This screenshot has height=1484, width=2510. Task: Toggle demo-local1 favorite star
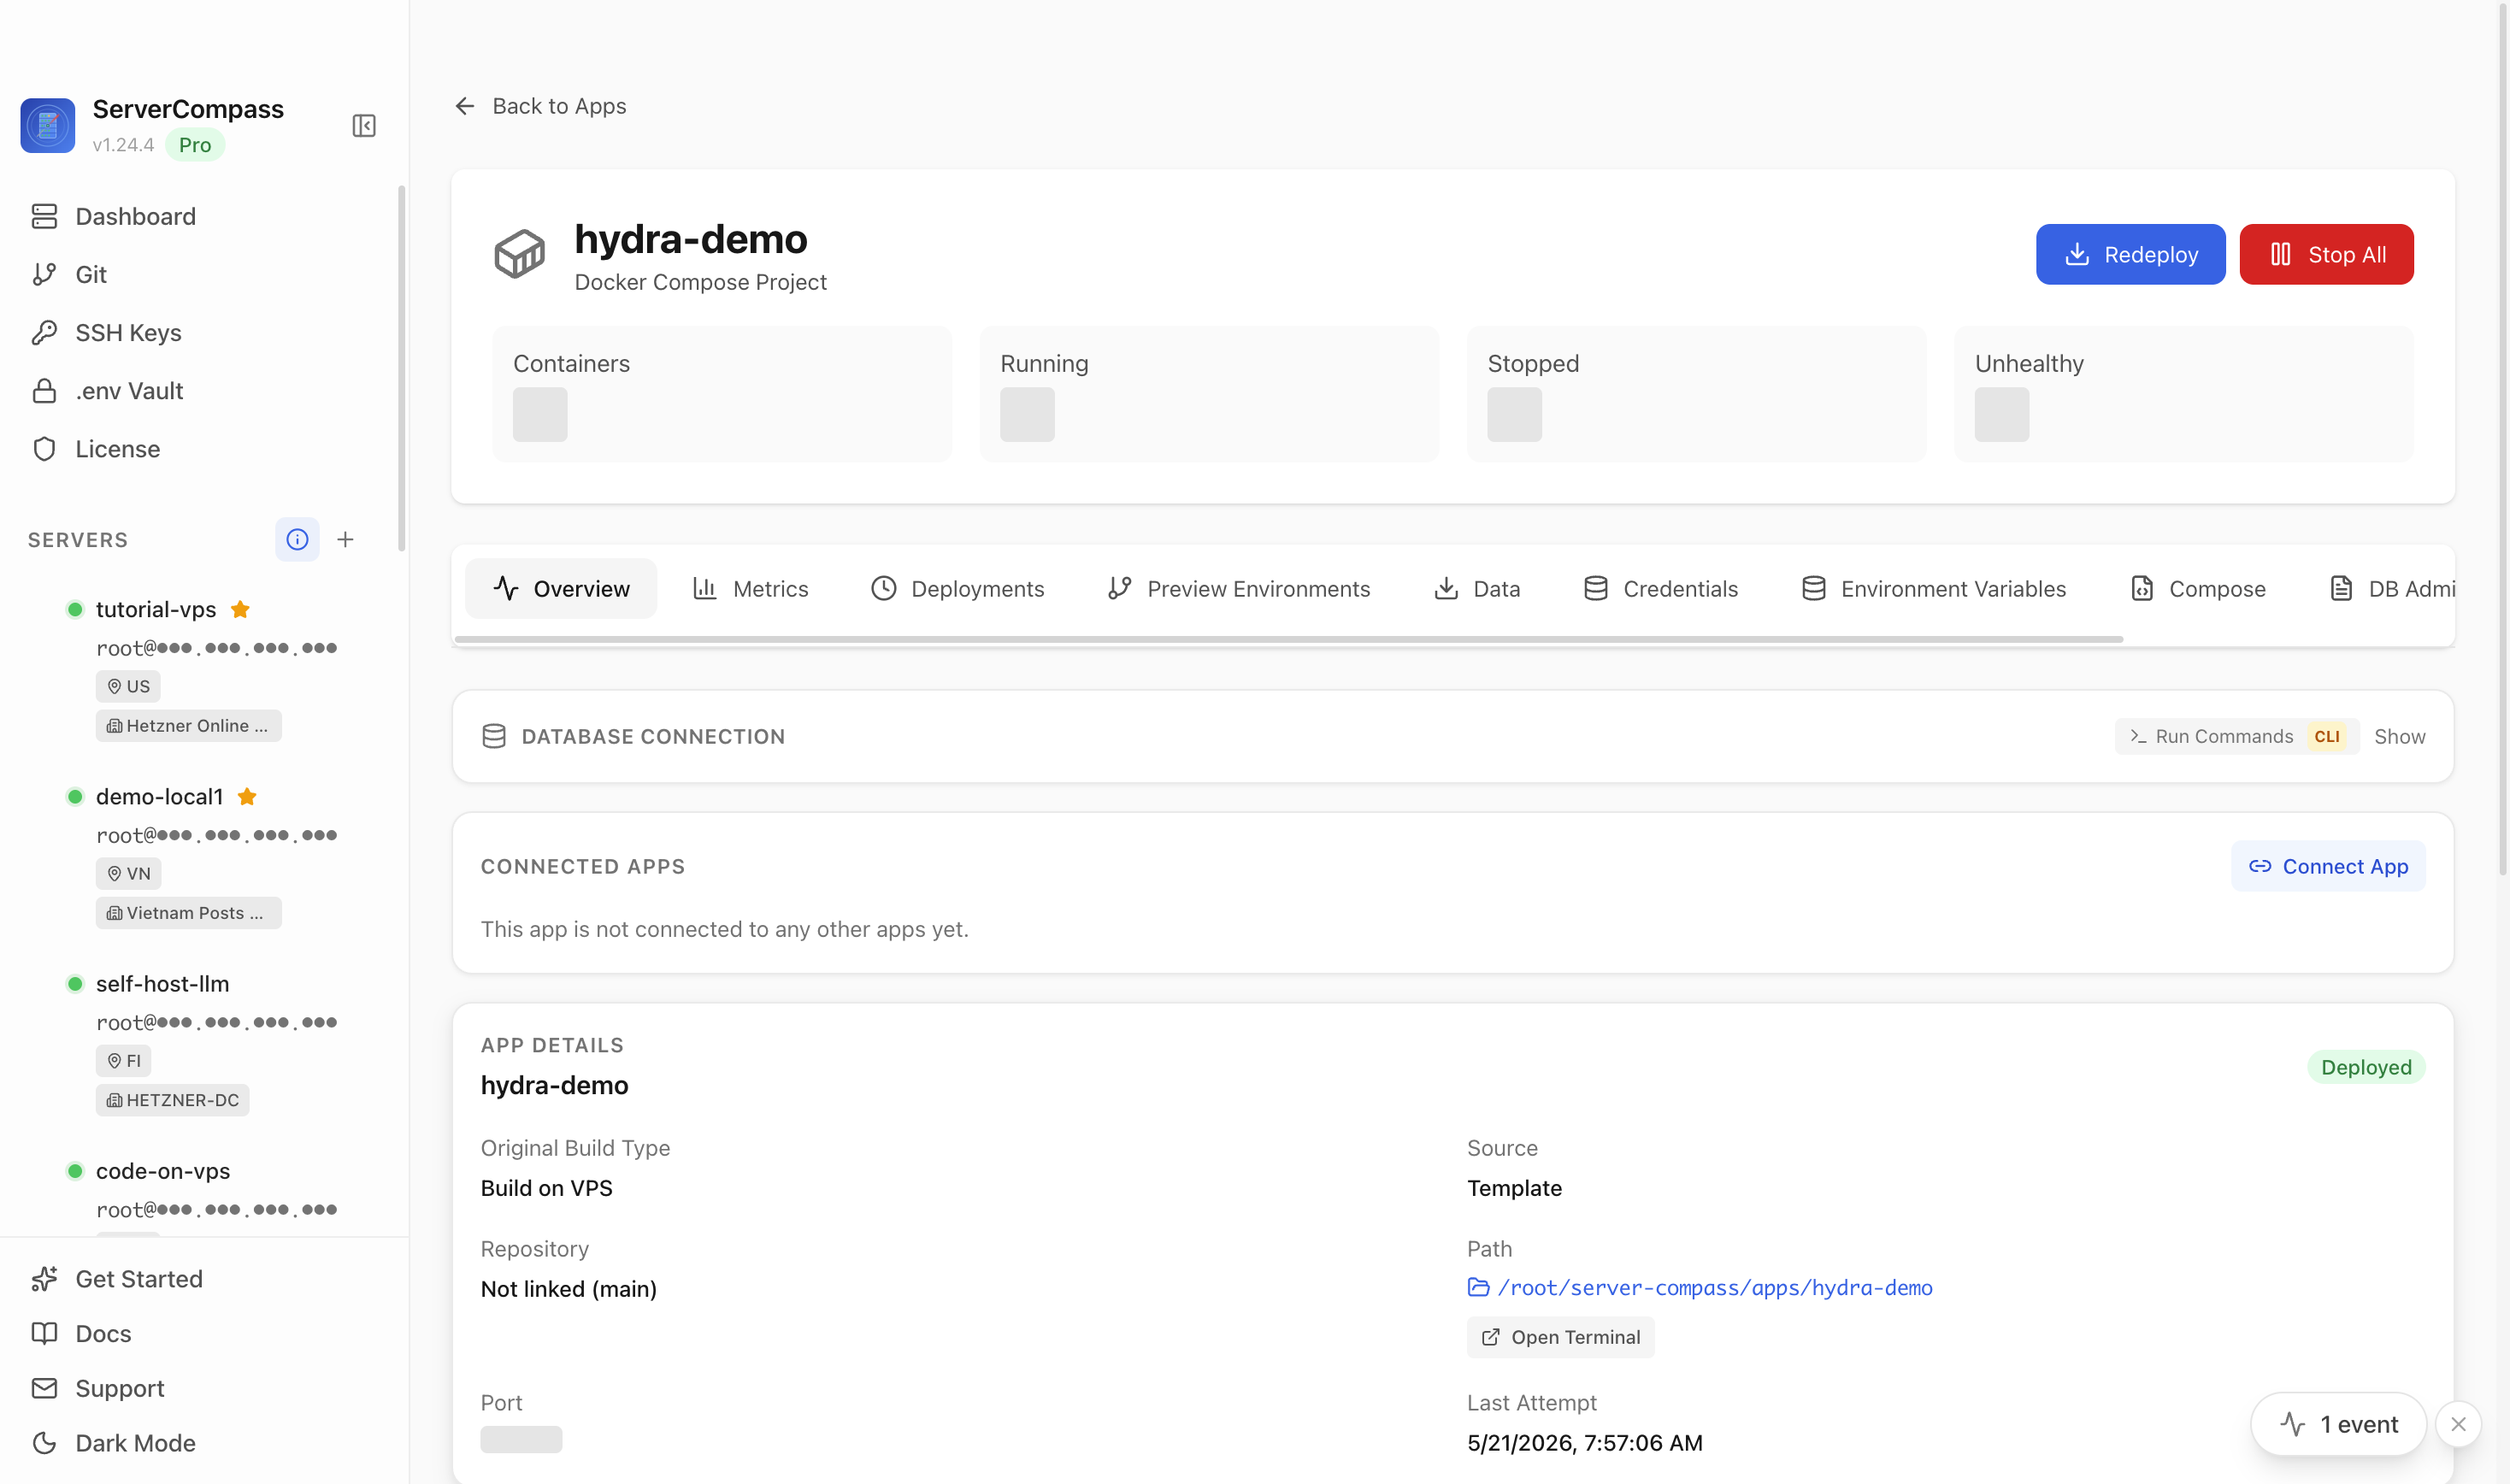(247, 796)
